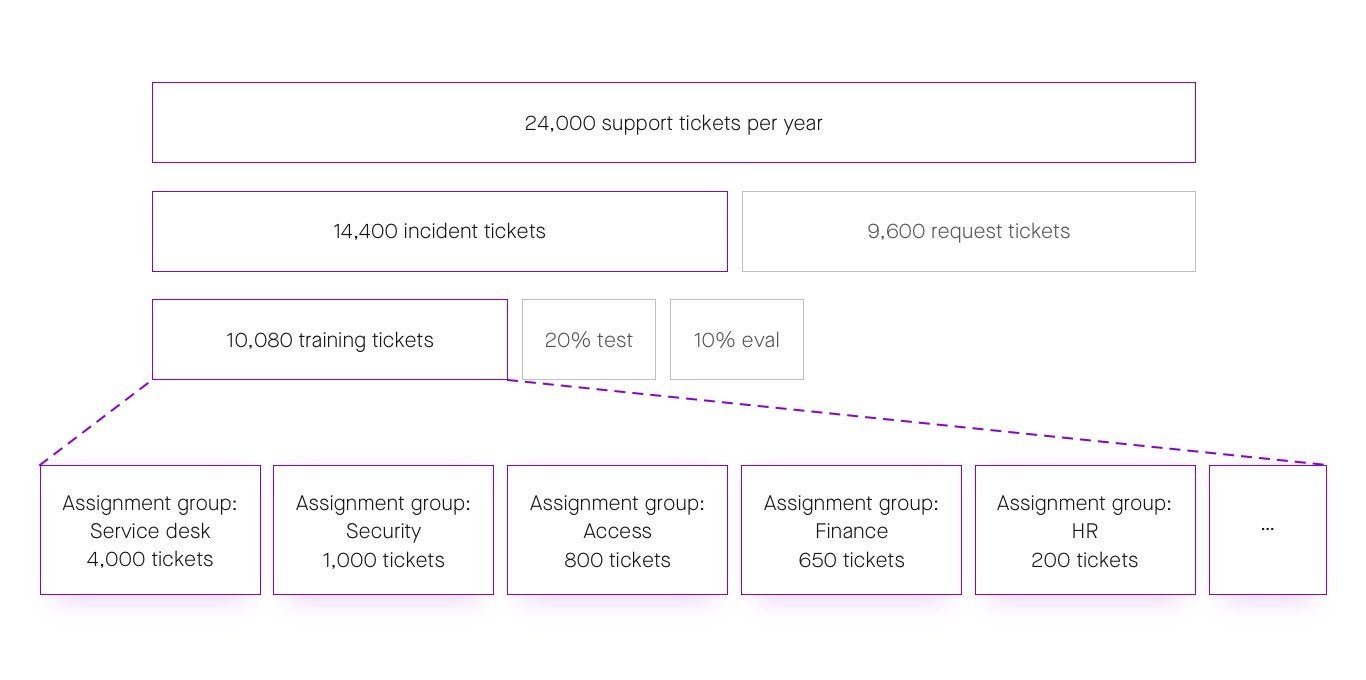Viewport: 1366px width, 680px height.
Task: Click the 'Finance' label text
Action: tap(851, 532)
